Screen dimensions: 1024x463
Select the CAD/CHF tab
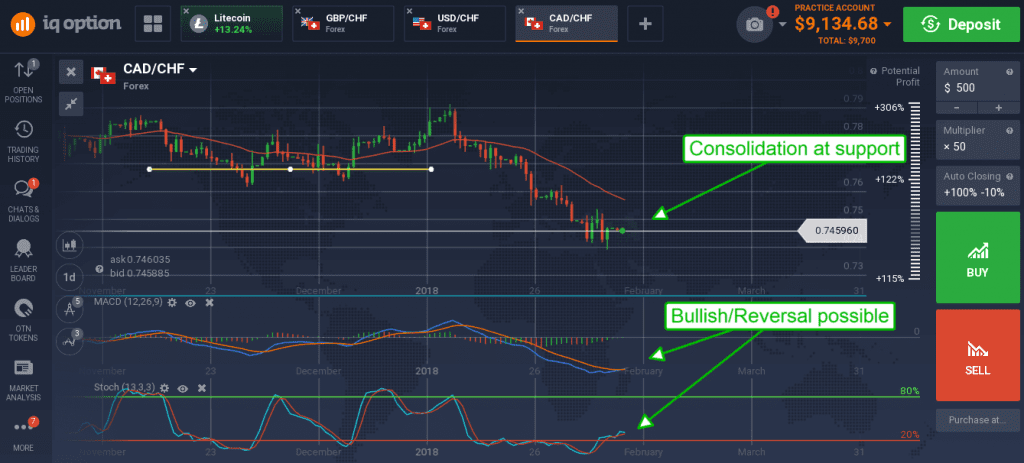(x=566, y=24)
